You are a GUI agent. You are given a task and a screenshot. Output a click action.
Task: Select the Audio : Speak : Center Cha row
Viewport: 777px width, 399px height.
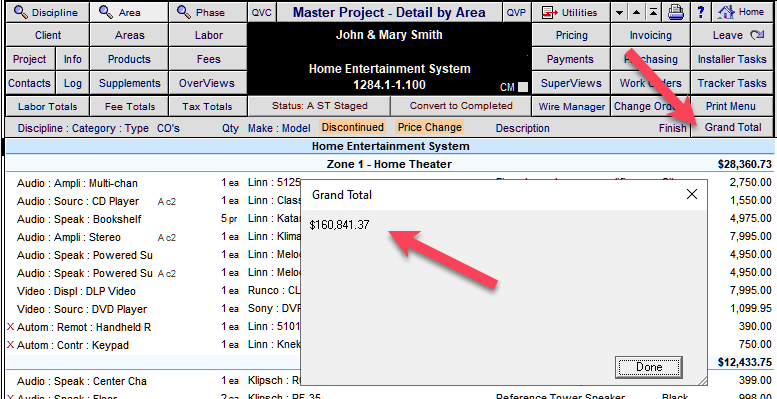tap(388, 381)
